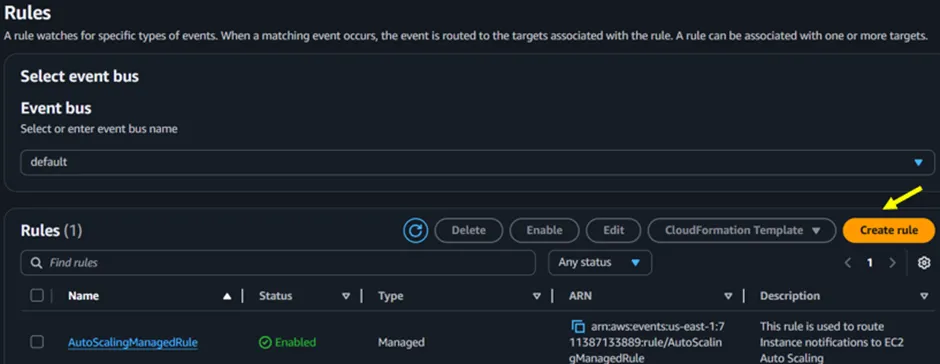Open the AutoScalingManagedRule link
The width and height of the screenshot is (940, 364).
pos(132,342)
